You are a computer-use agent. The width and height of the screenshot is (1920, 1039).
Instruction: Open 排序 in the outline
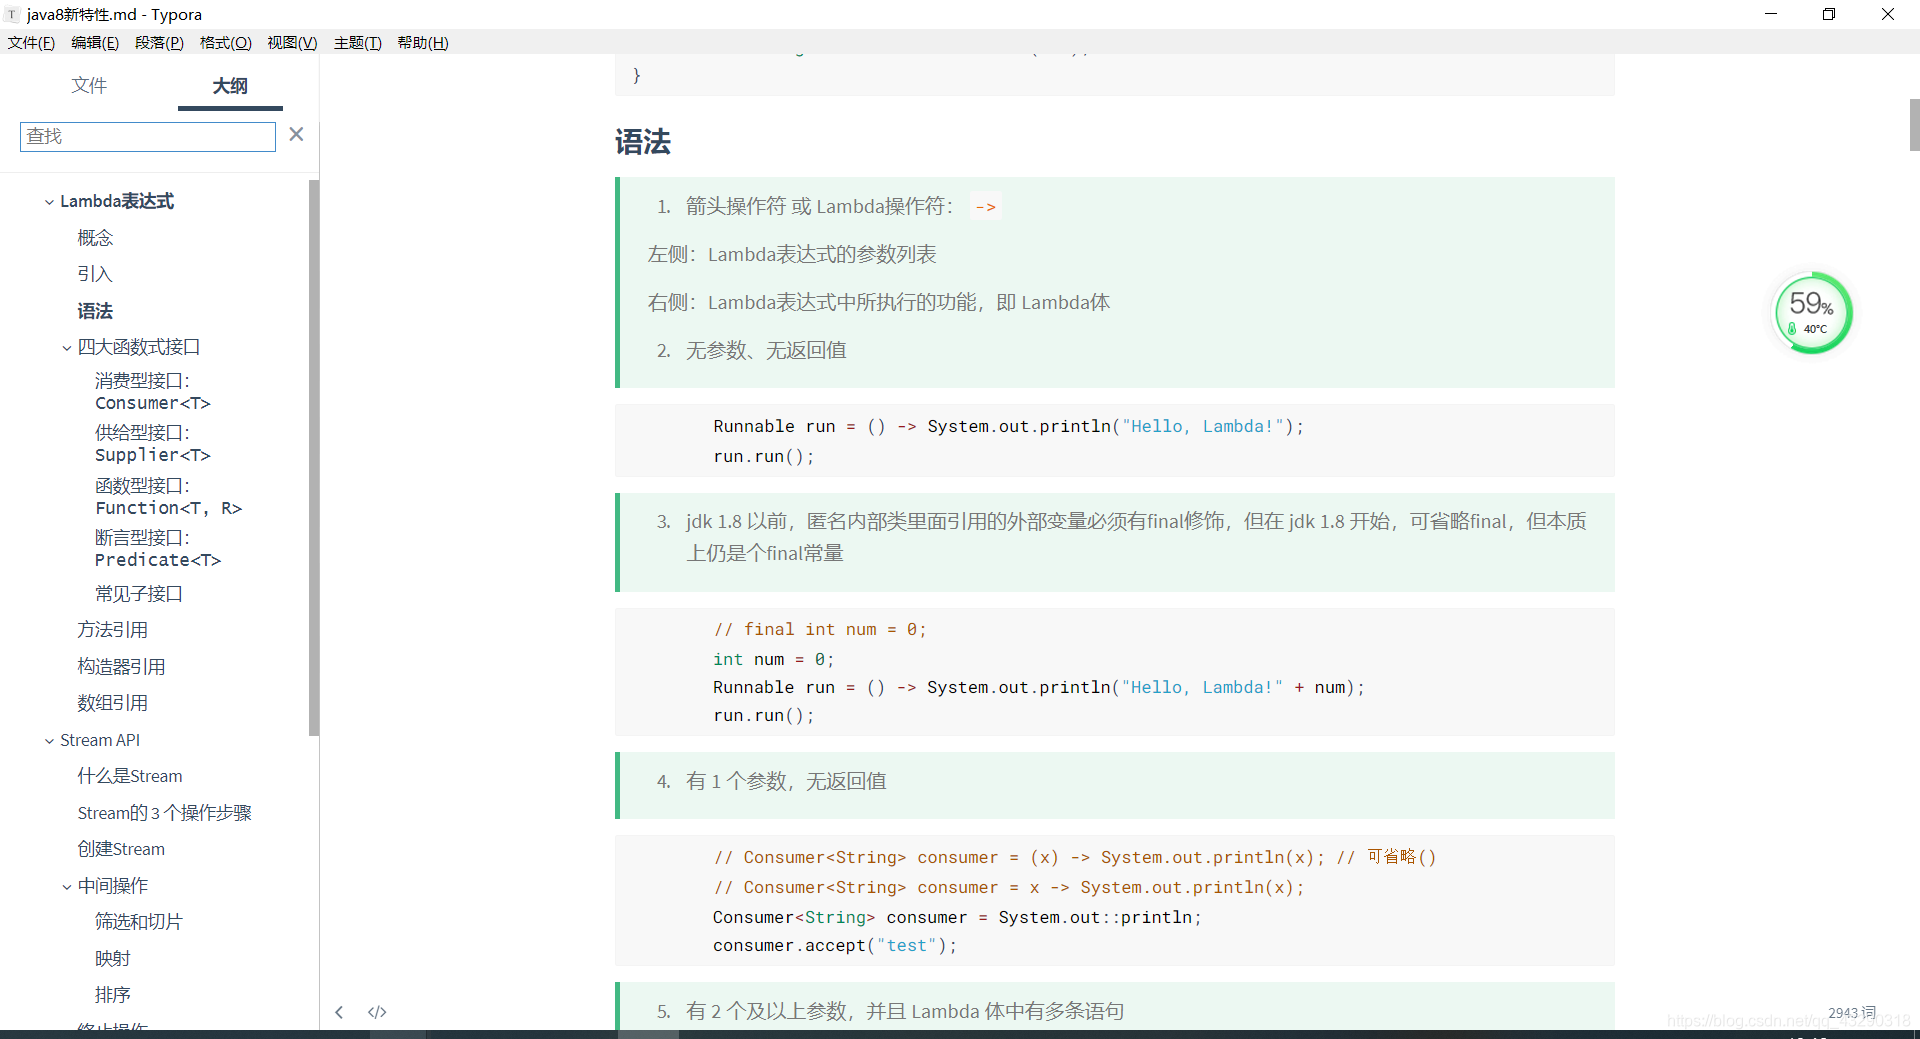[112, 995]
